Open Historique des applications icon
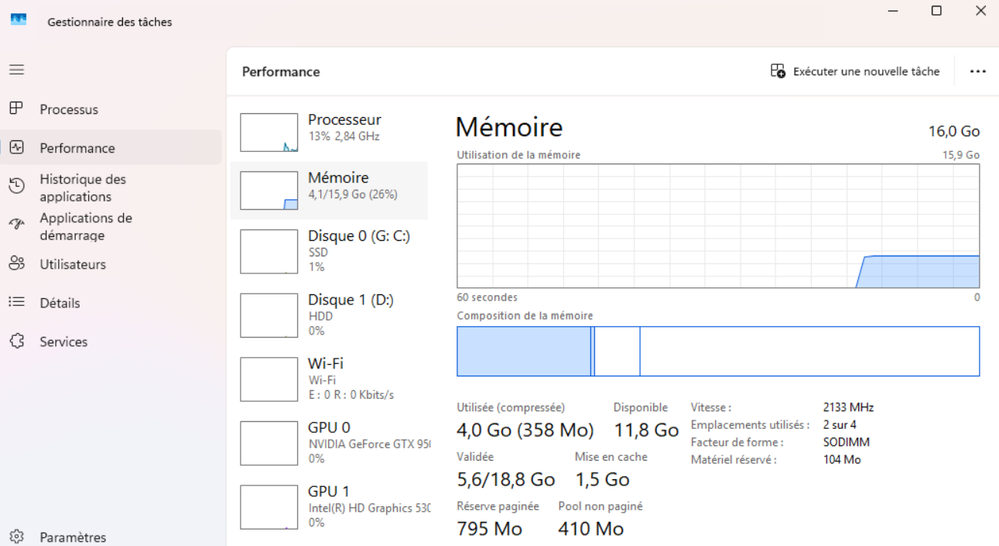Viewport: 999px width, 546px height. click(17, 187)
